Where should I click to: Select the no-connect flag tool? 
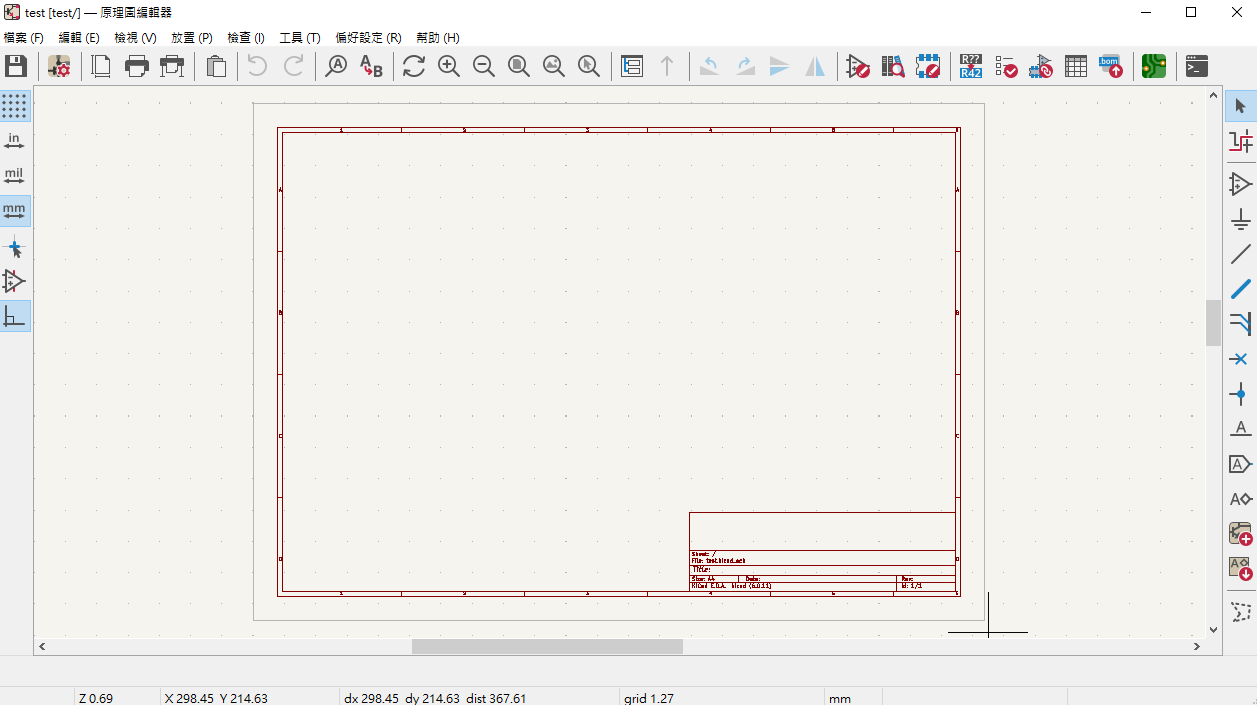pyautogui.click(x=1240, y=358)
